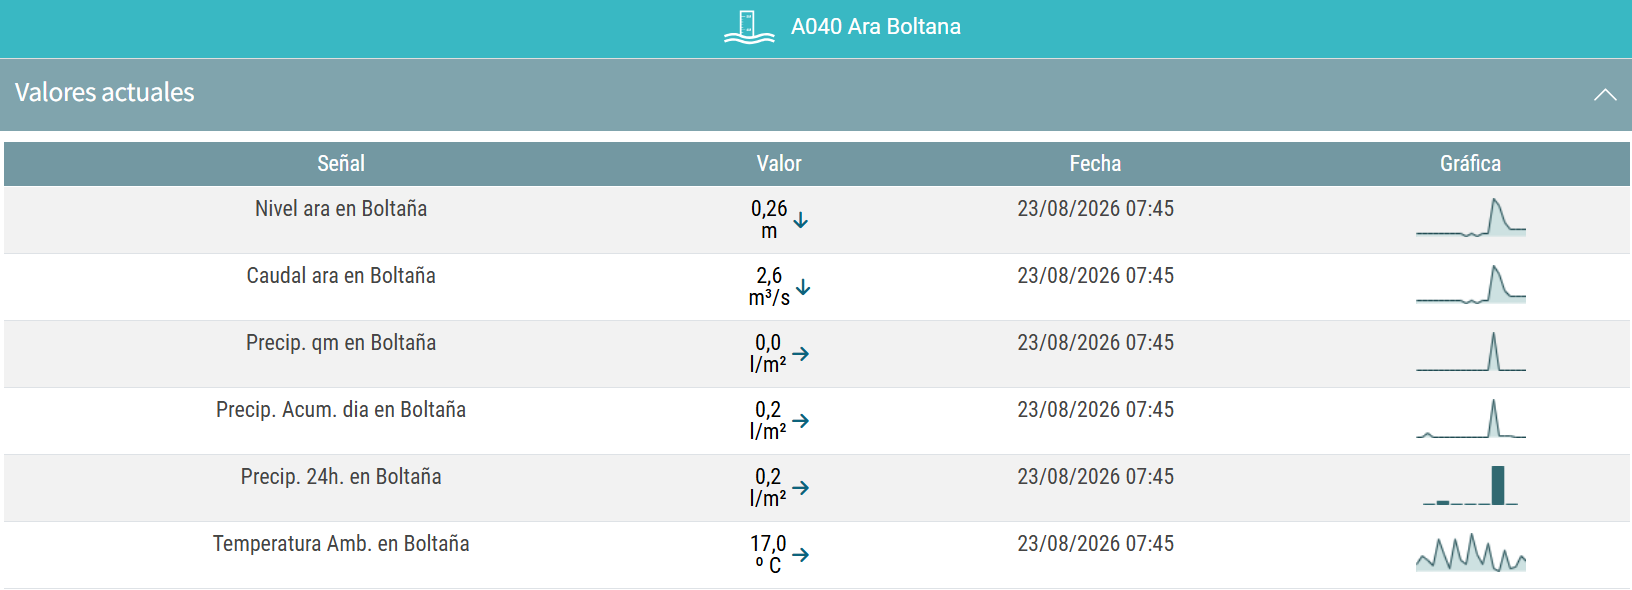Click the Valor column header

point(779,164)
